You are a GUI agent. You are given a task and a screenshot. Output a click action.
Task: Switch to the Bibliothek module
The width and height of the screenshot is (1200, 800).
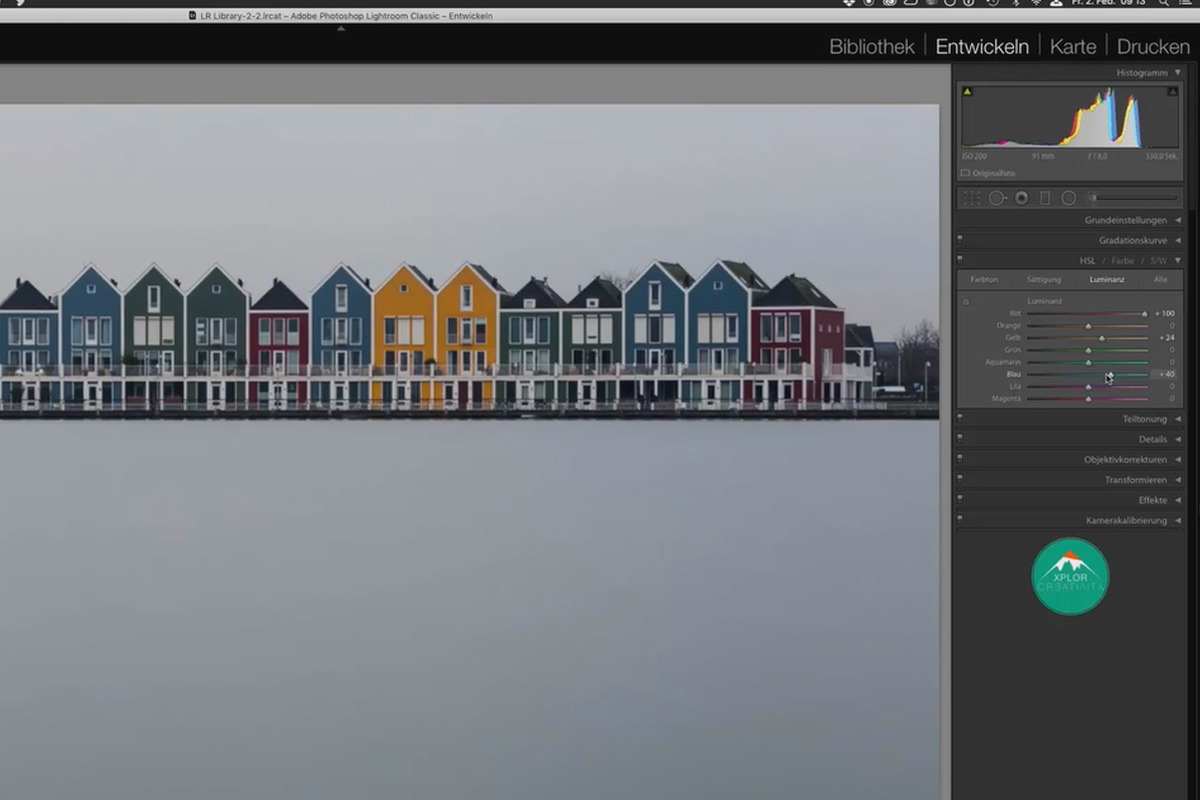(872, 46)
